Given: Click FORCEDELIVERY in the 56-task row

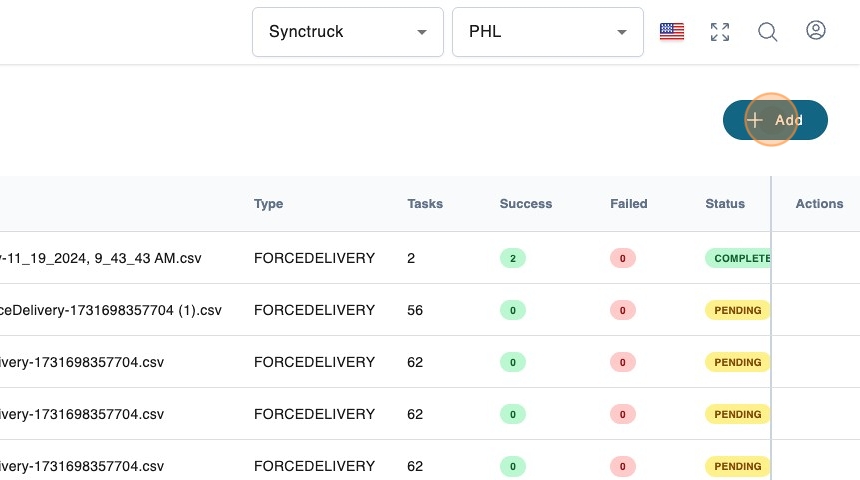Looking at the screenshot, I should (x=314, y=310).
